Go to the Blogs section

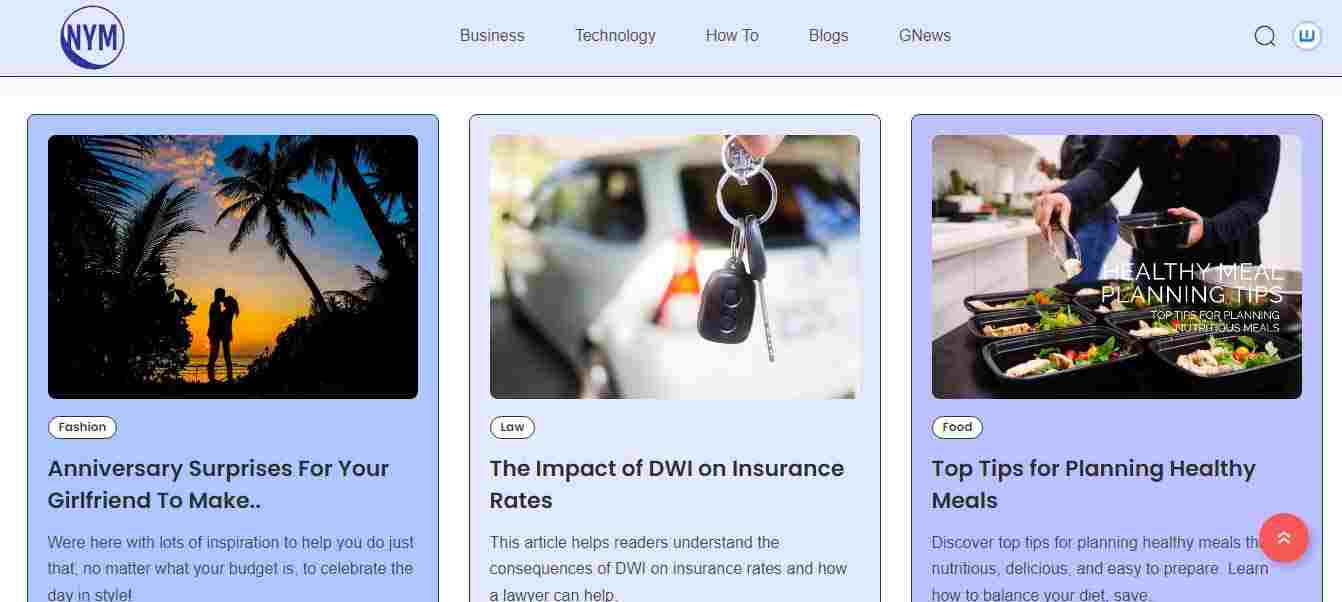(x=828, y=35)
